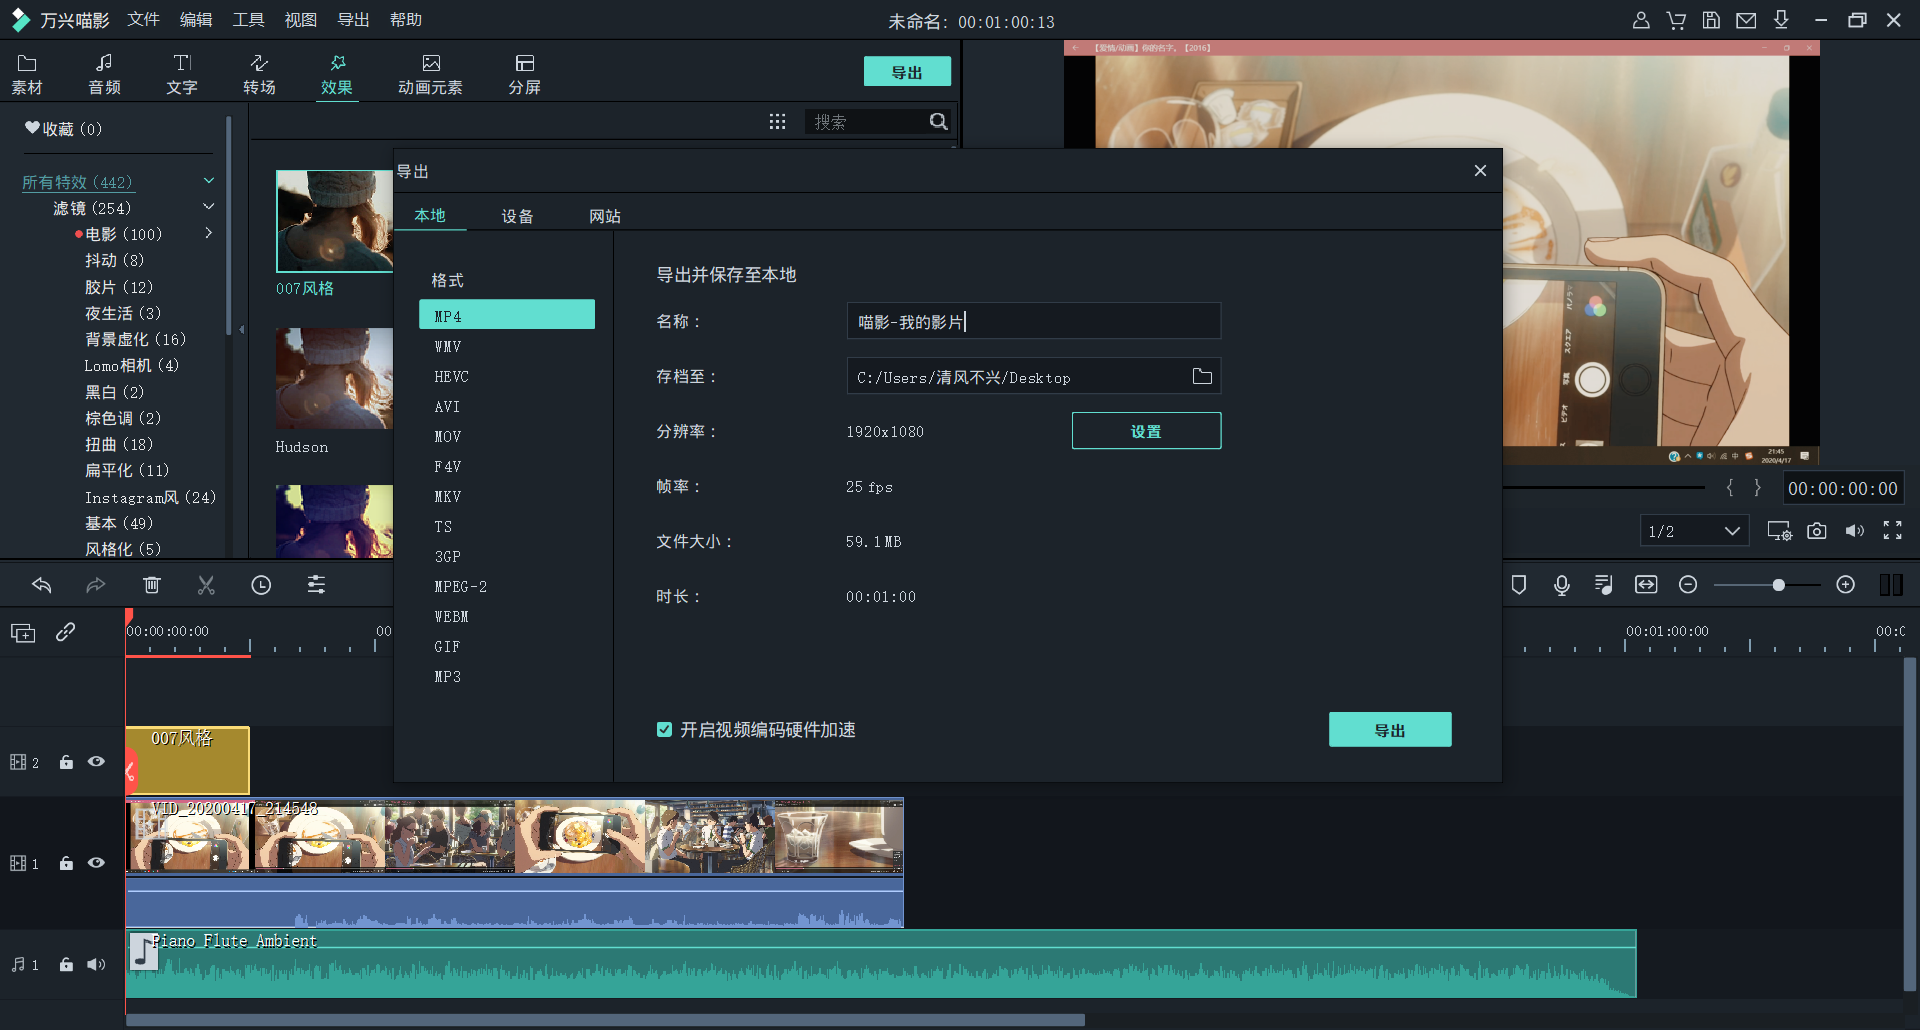
Task: Mute the audio track 1 speaker icon
Action: click(x=96, y=964)
